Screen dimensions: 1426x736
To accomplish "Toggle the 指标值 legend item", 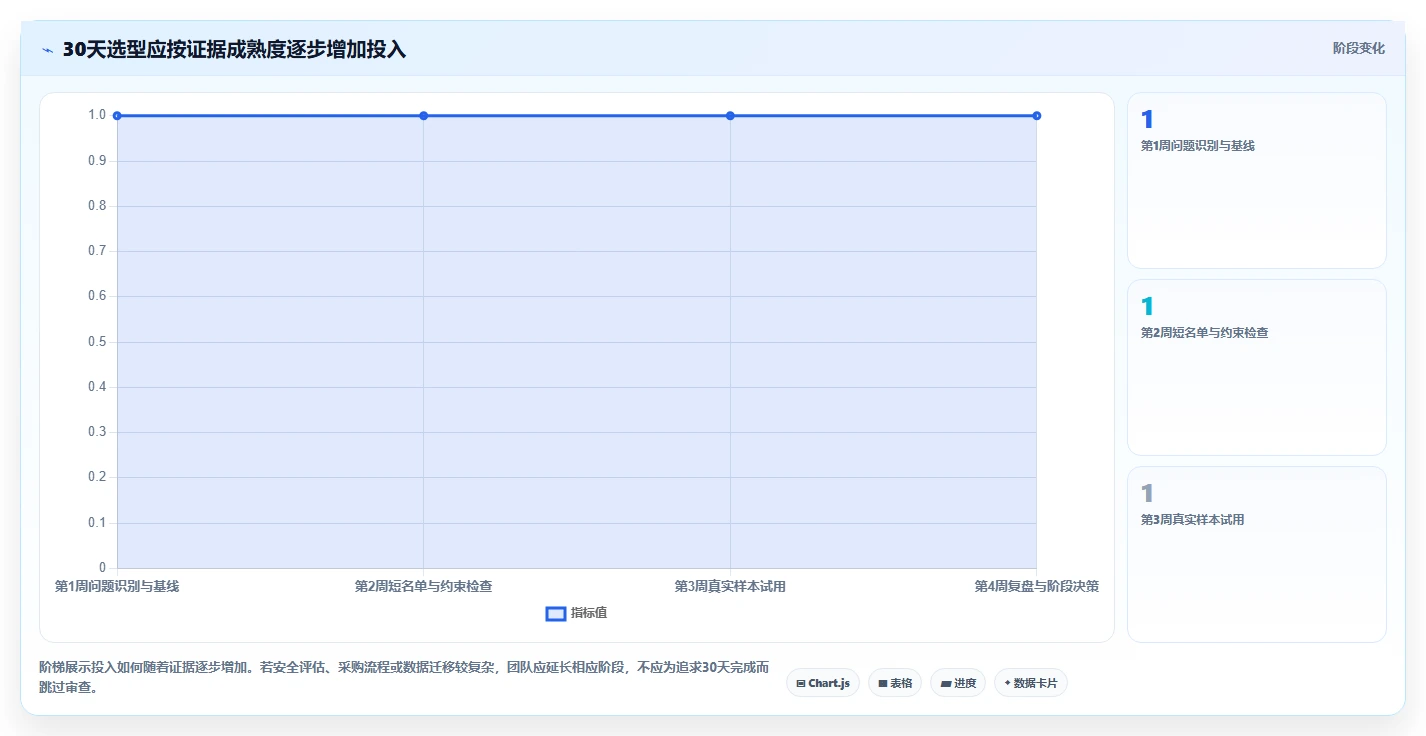I will (x=576, y=613).
